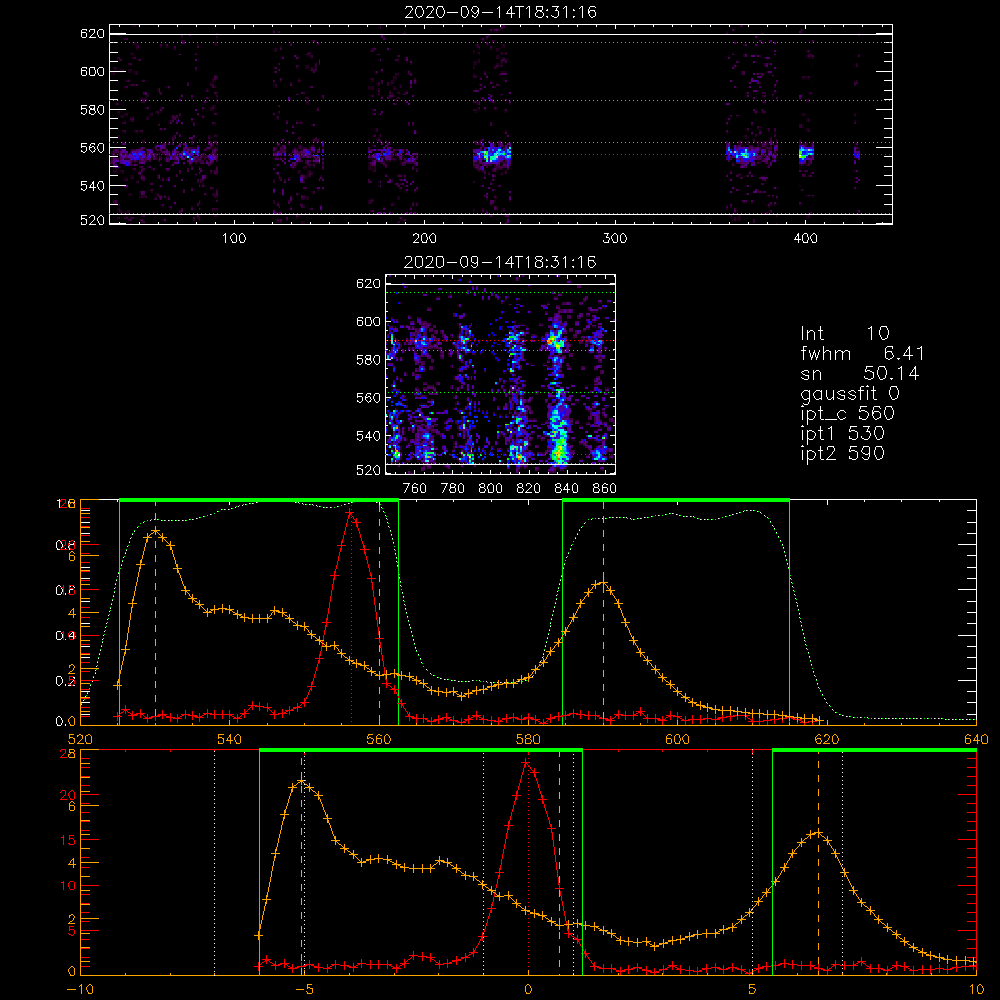Click the orange dashed marker at 590 in upper profile
1000x1000 pixels.
point(603,612)
